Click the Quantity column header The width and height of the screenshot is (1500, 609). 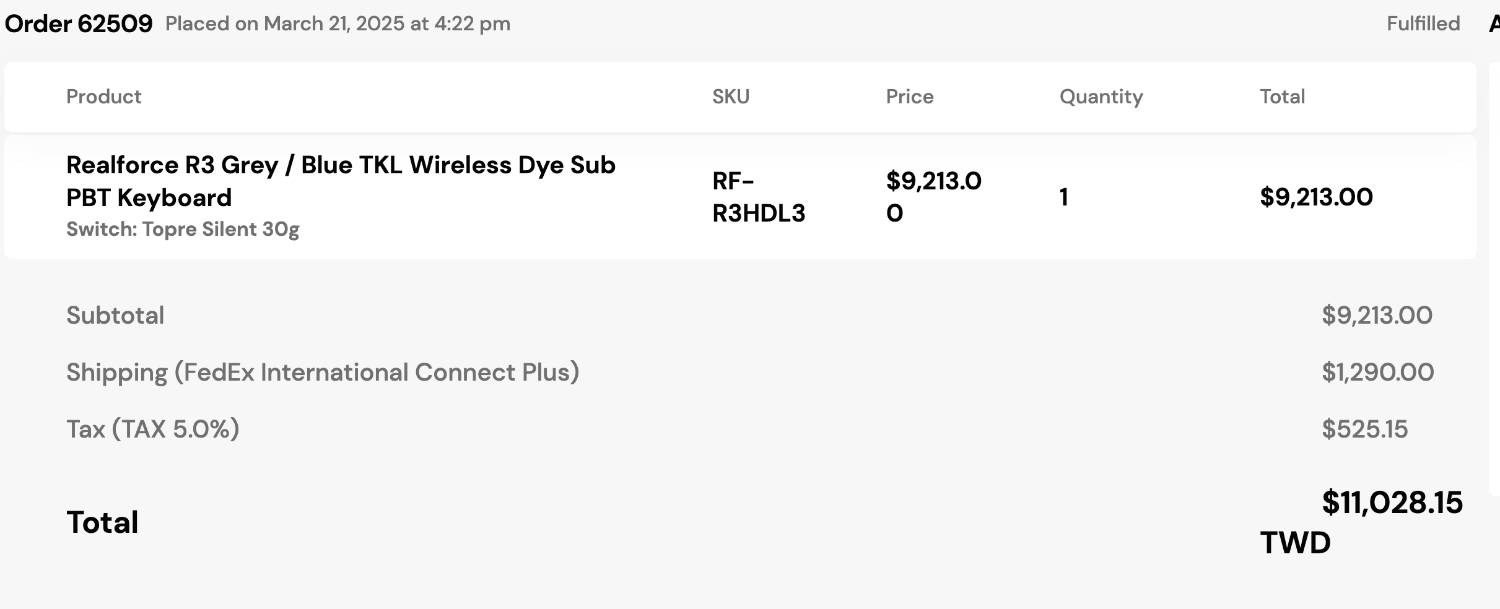click(1101, 97)
